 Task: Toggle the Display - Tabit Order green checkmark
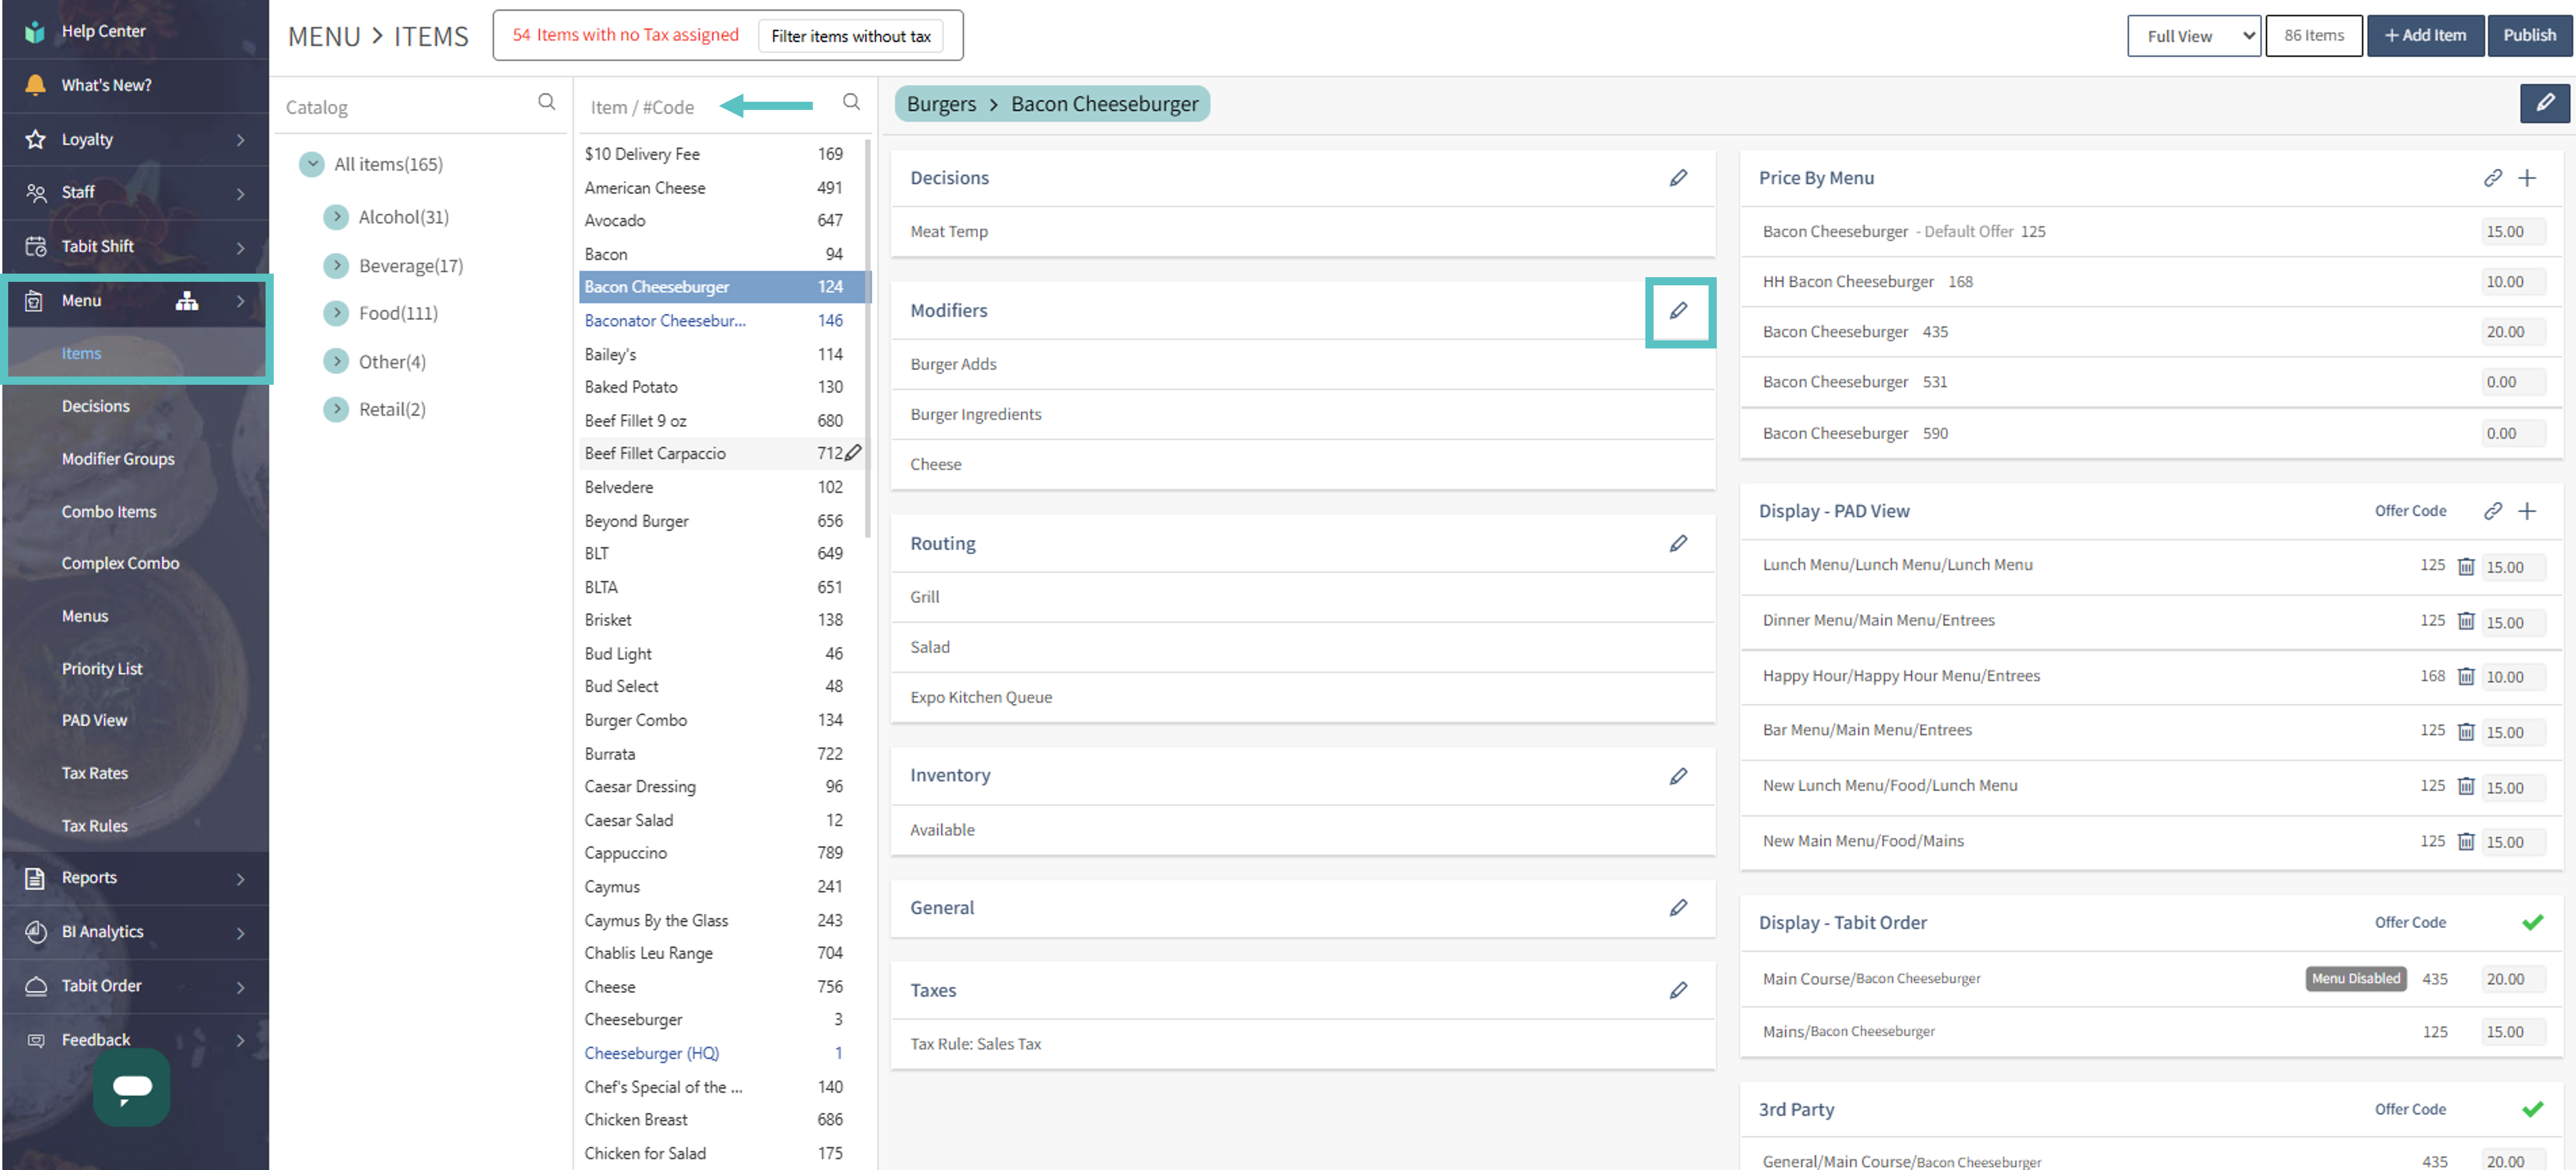[2532, 922]
